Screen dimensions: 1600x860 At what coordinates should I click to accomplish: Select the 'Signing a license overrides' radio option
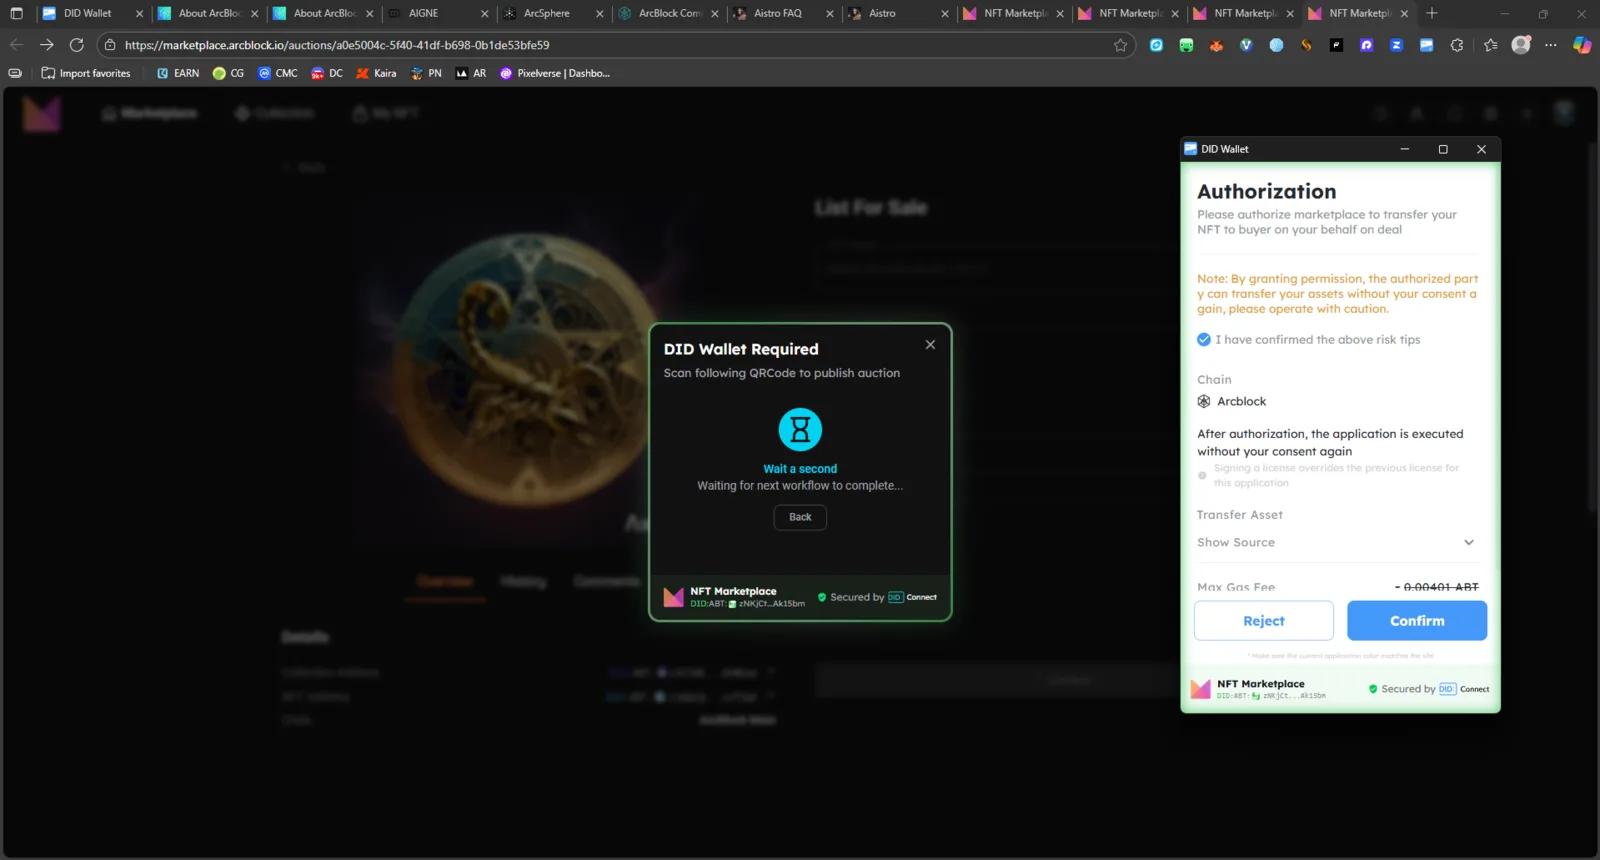[1202, 476]
